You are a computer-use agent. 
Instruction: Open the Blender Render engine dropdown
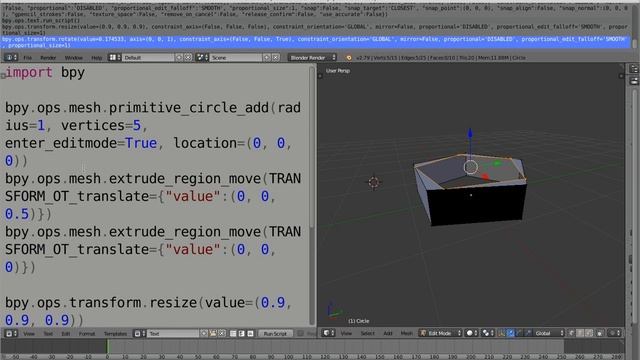pos(313,58)
